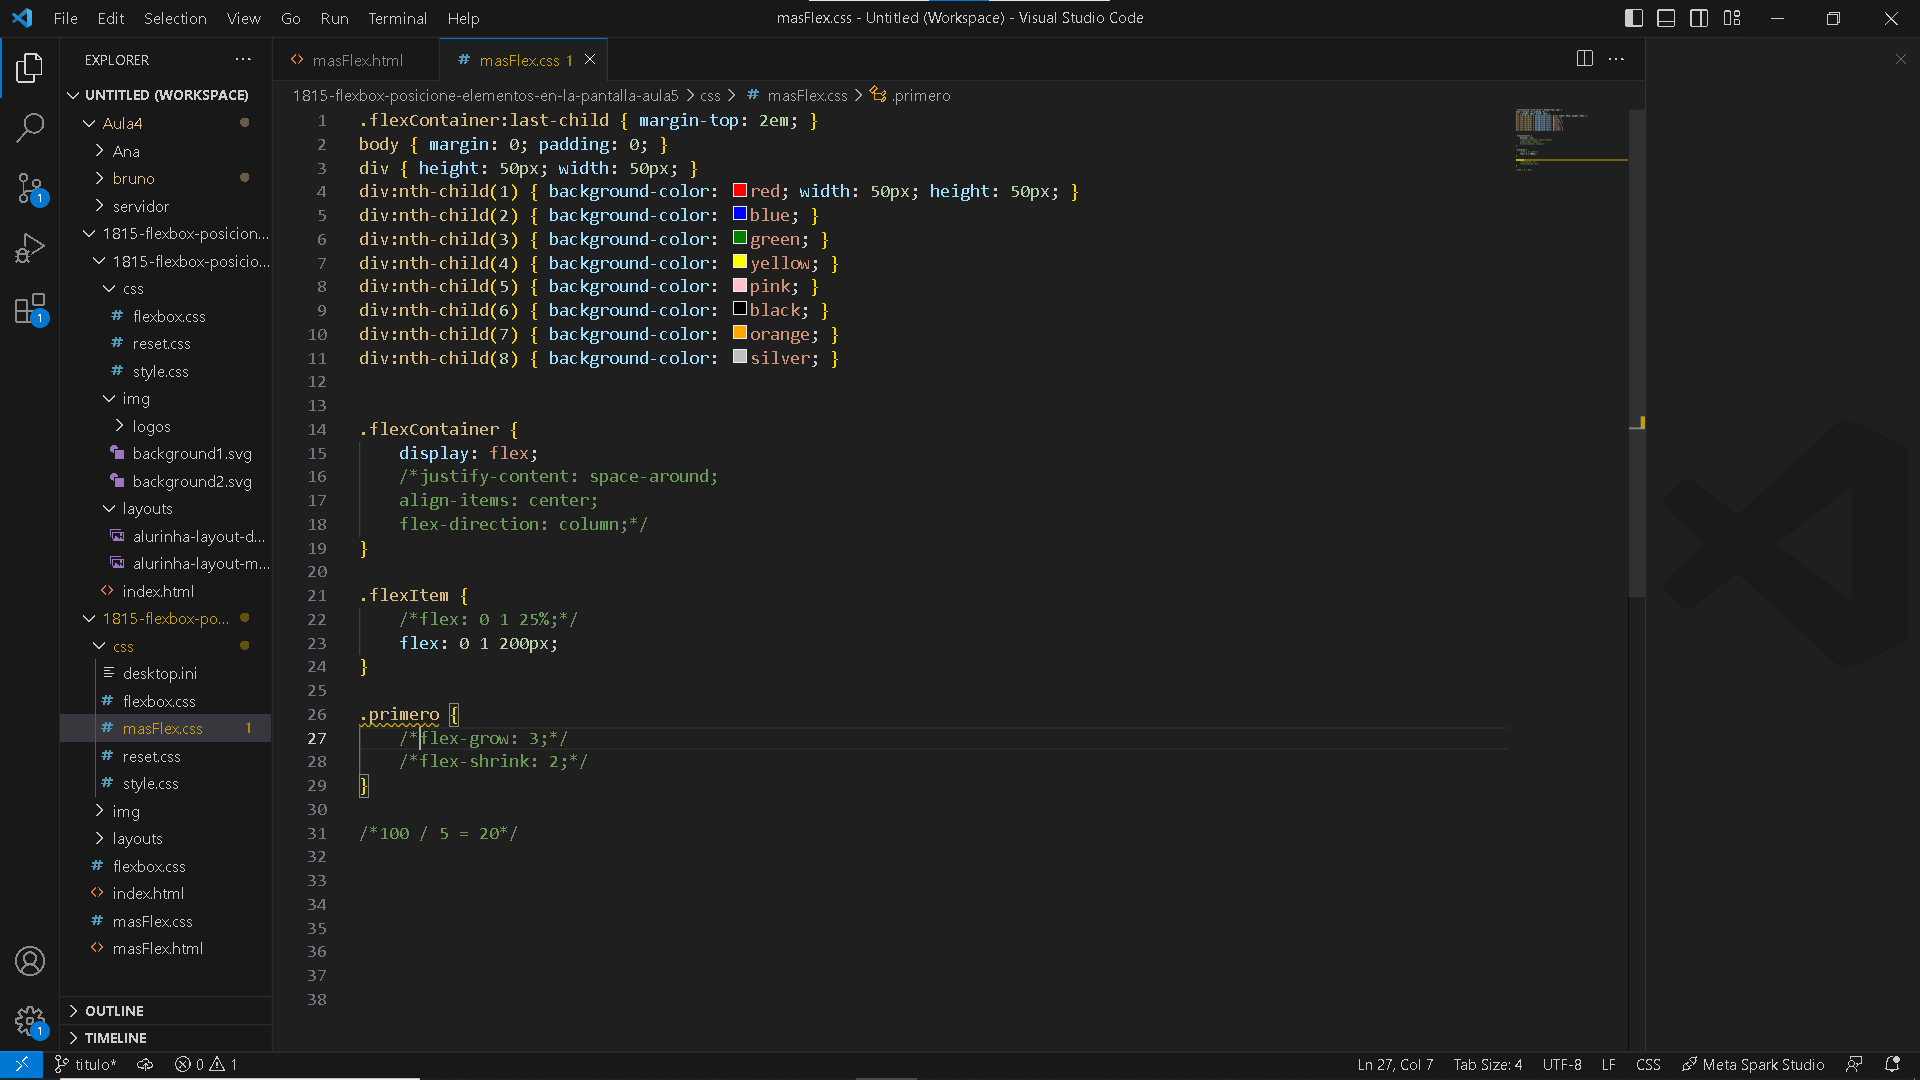Click the UTF-8 encoding selector
Screen dimensions: 1920x1080
click(1561, 1064)
